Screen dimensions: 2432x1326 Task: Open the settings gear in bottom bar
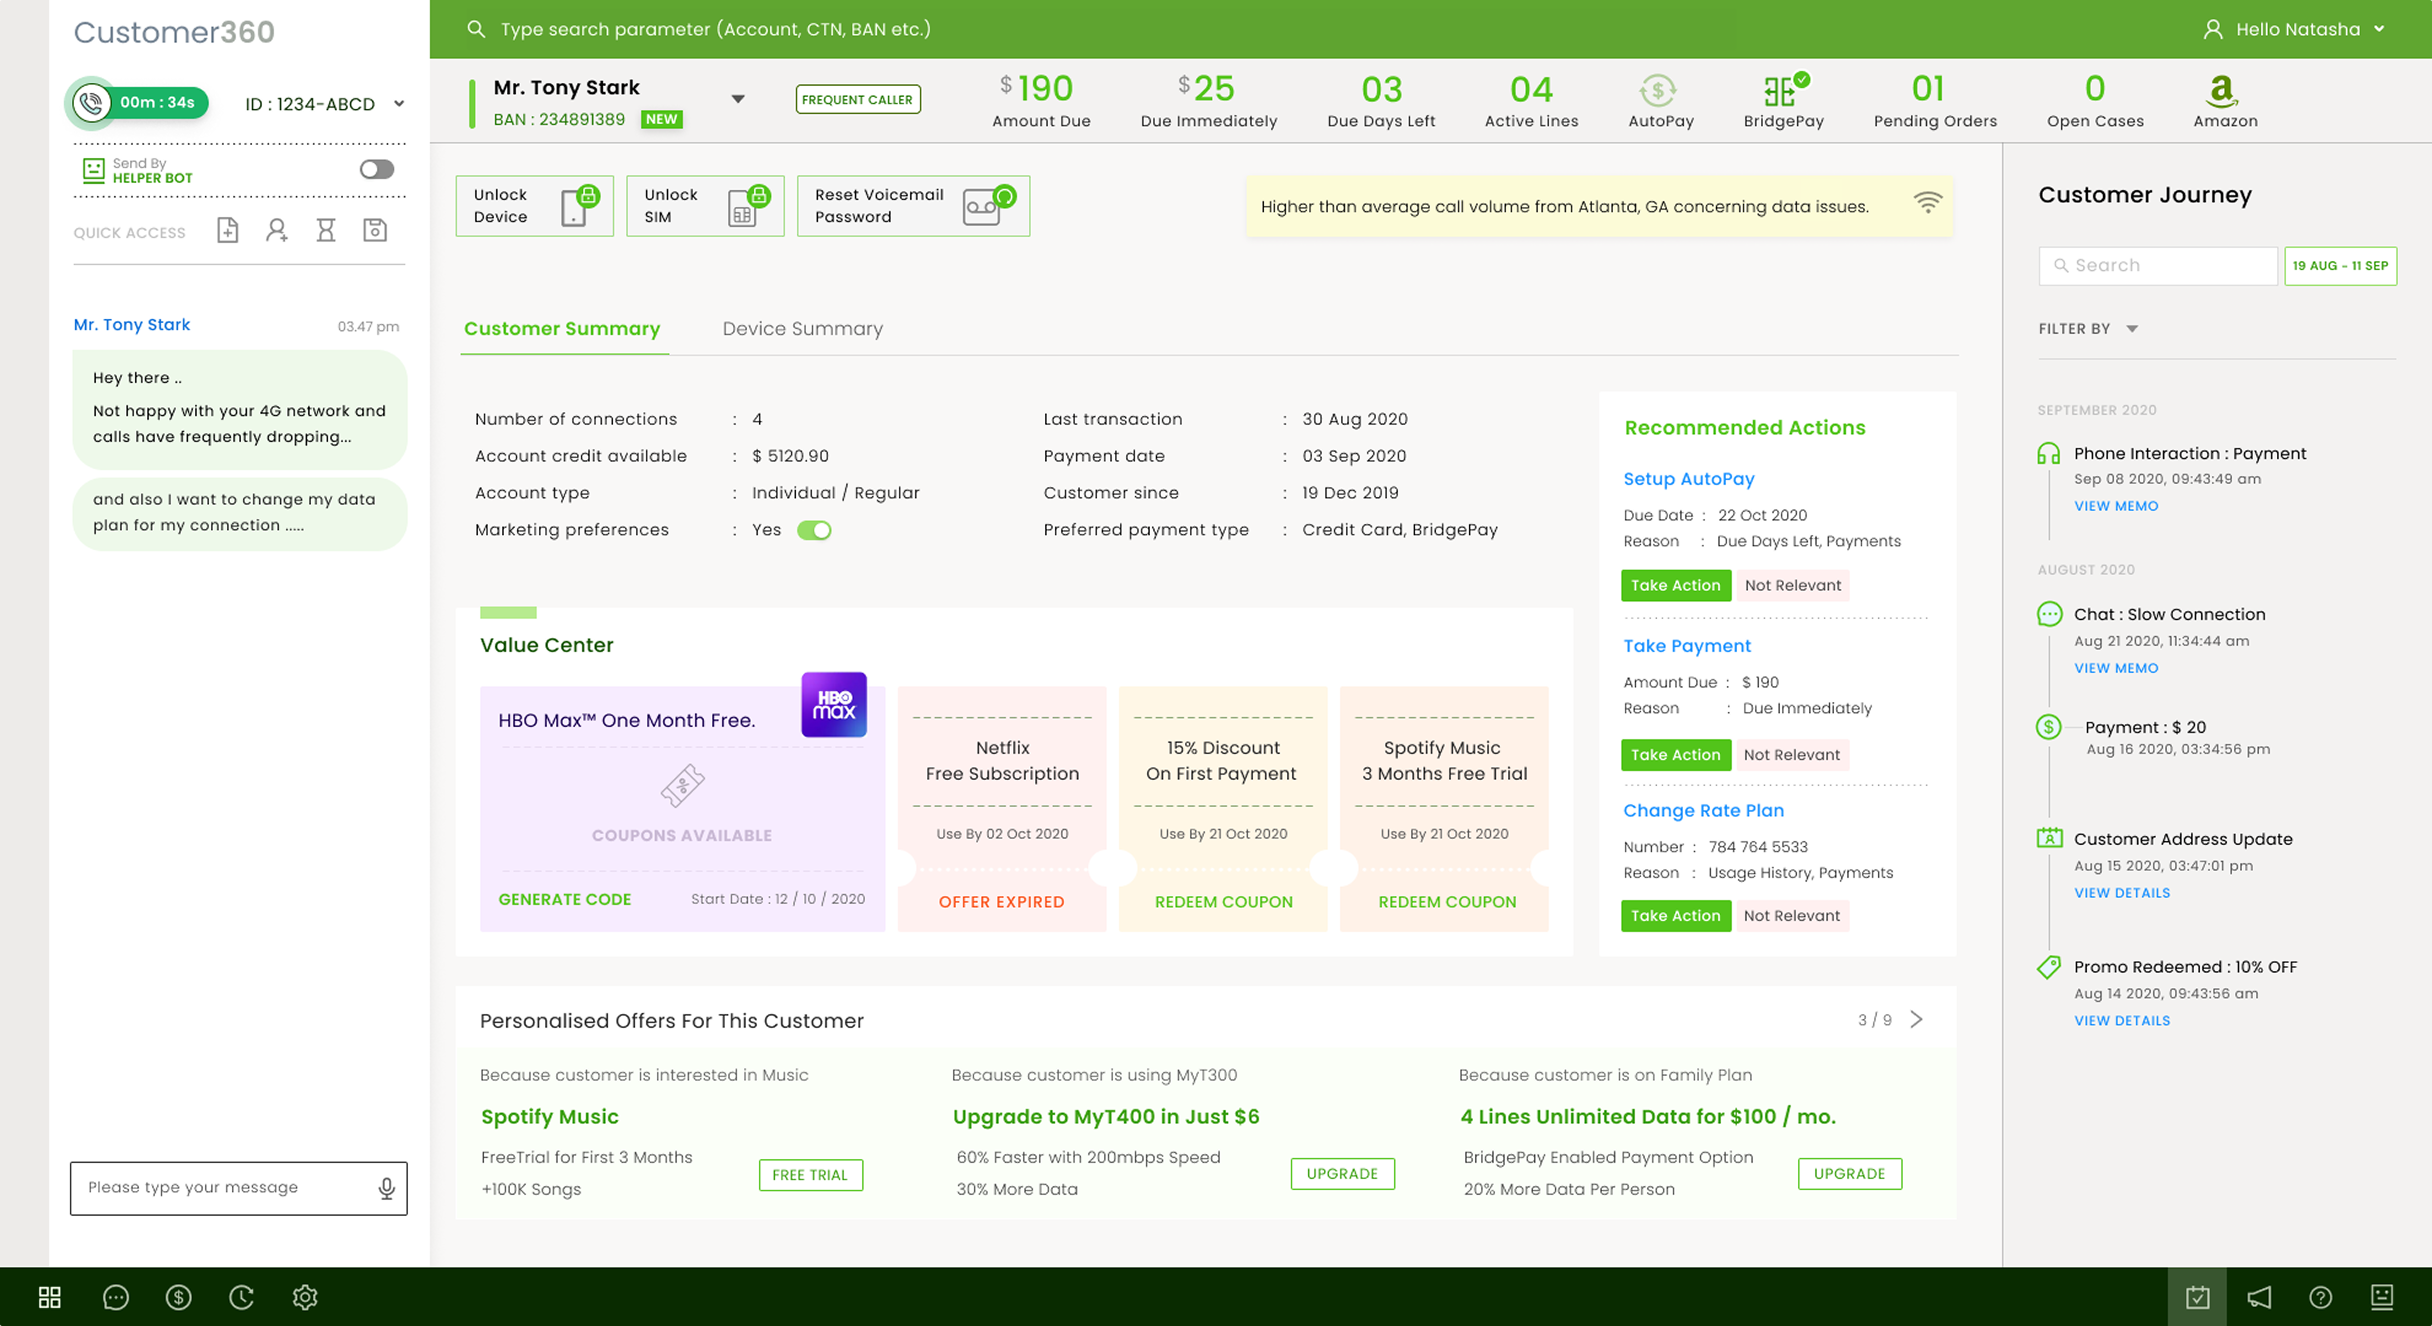tap(305, 1297)
